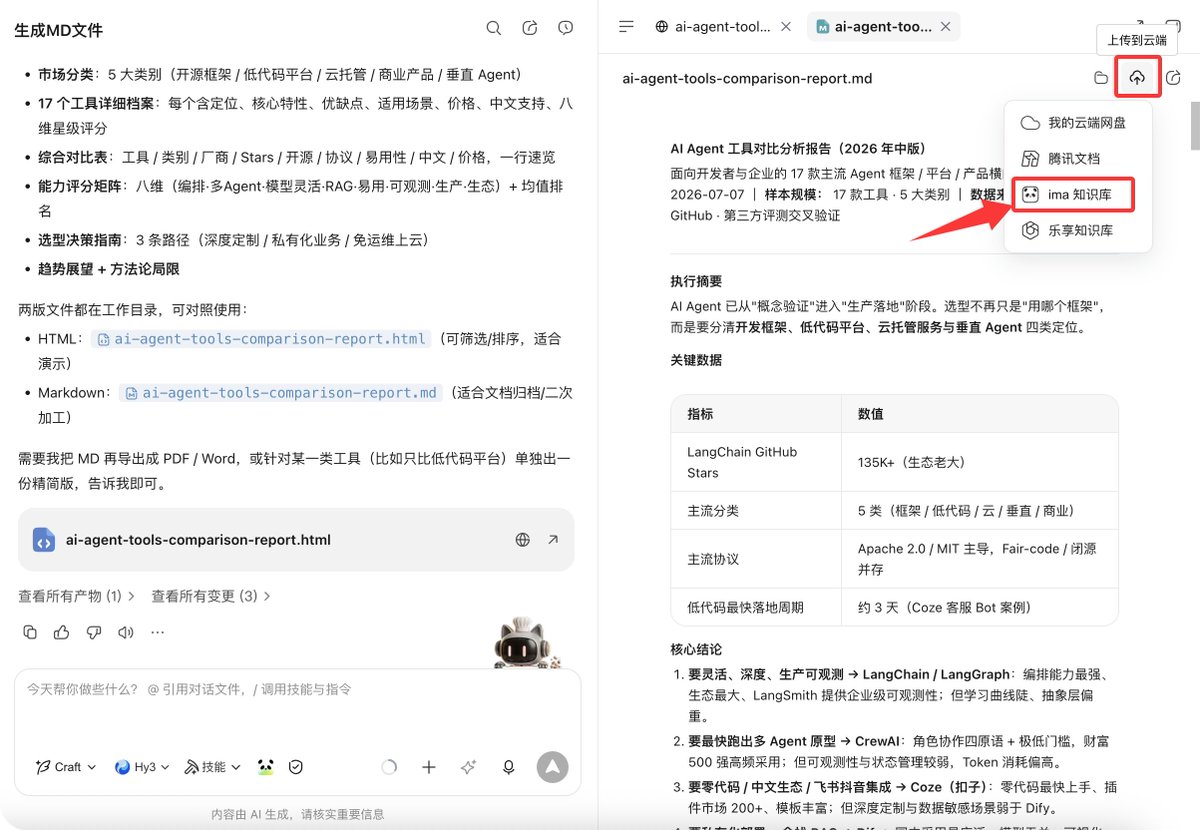Close the HTML ai-agent-tool preview tab
This screenshot has width=1200, height=830.
point(786,27)
